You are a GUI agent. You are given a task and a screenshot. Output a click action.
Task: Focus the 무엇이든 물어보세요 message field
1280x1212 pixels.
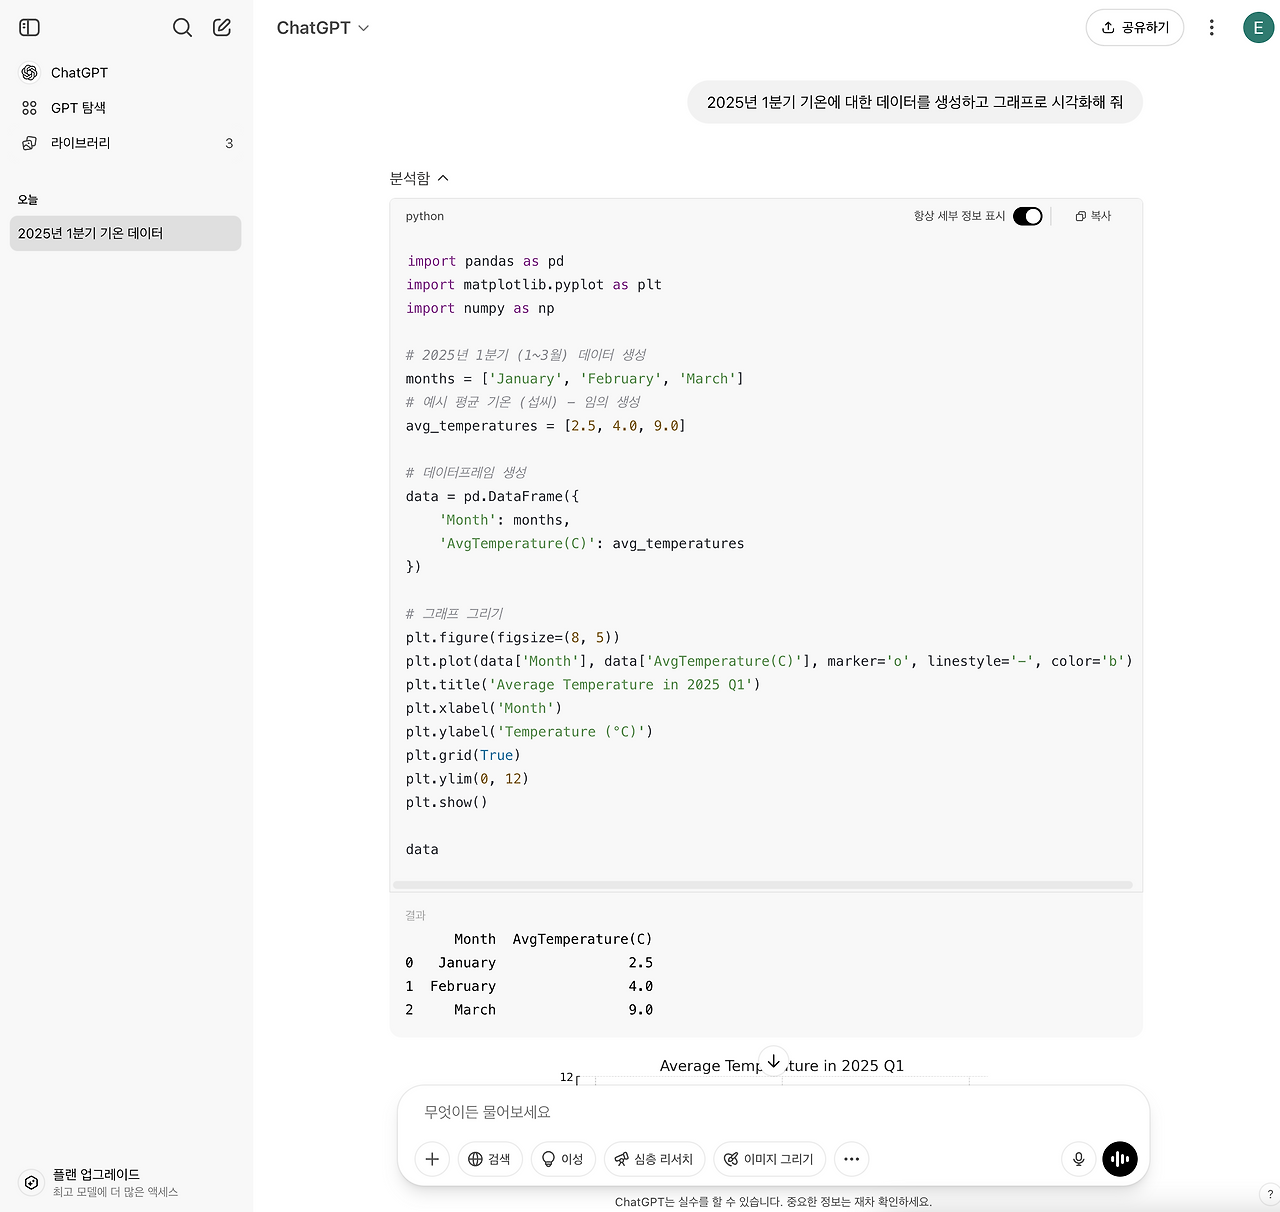(773, 1112)
